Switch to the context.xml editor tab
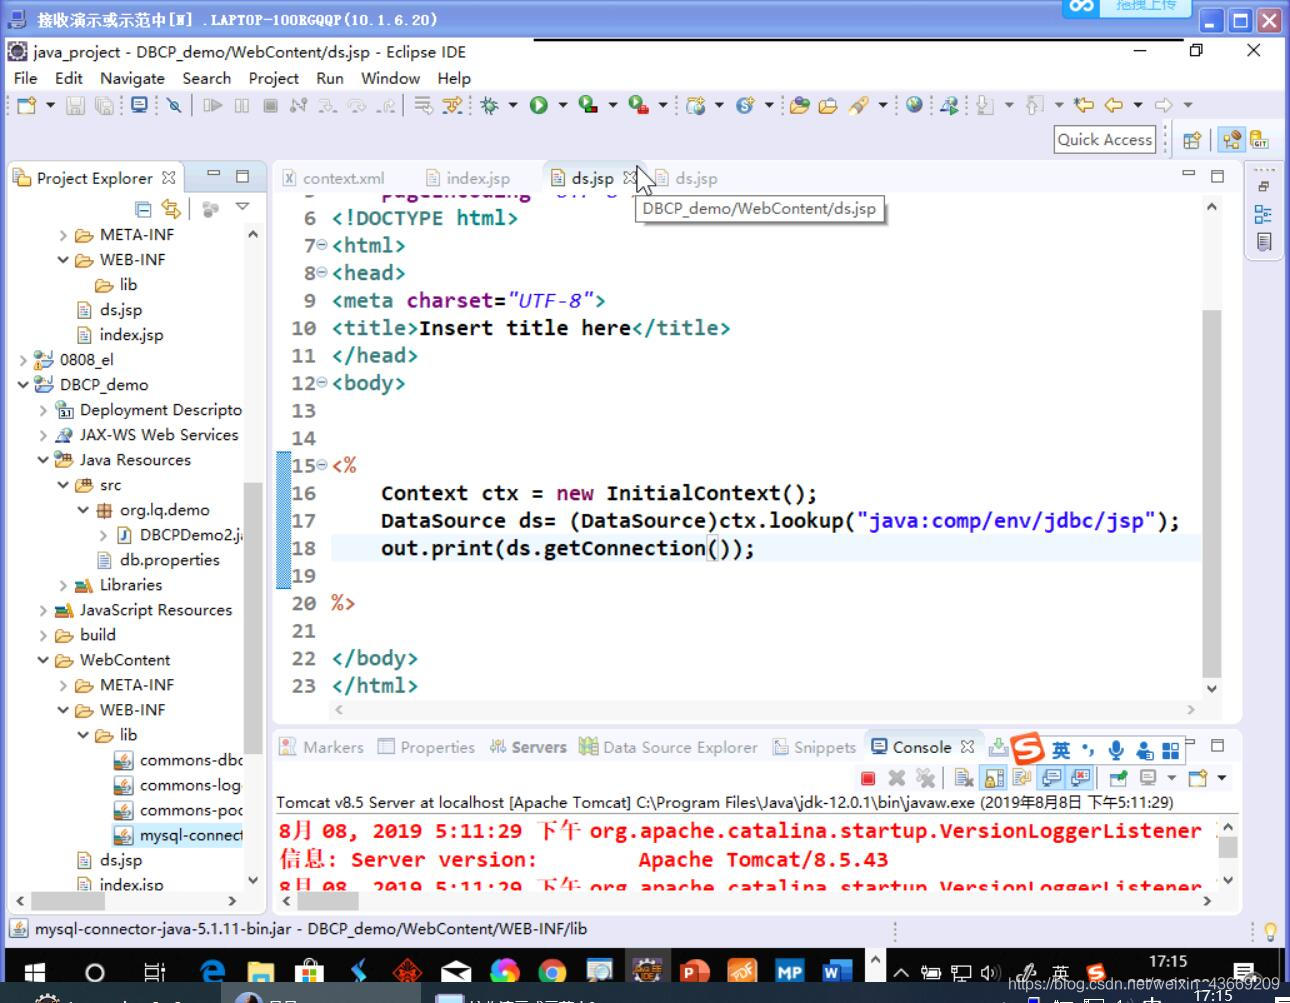Viewport: 1290px width, 1003px height. point(335,178)
